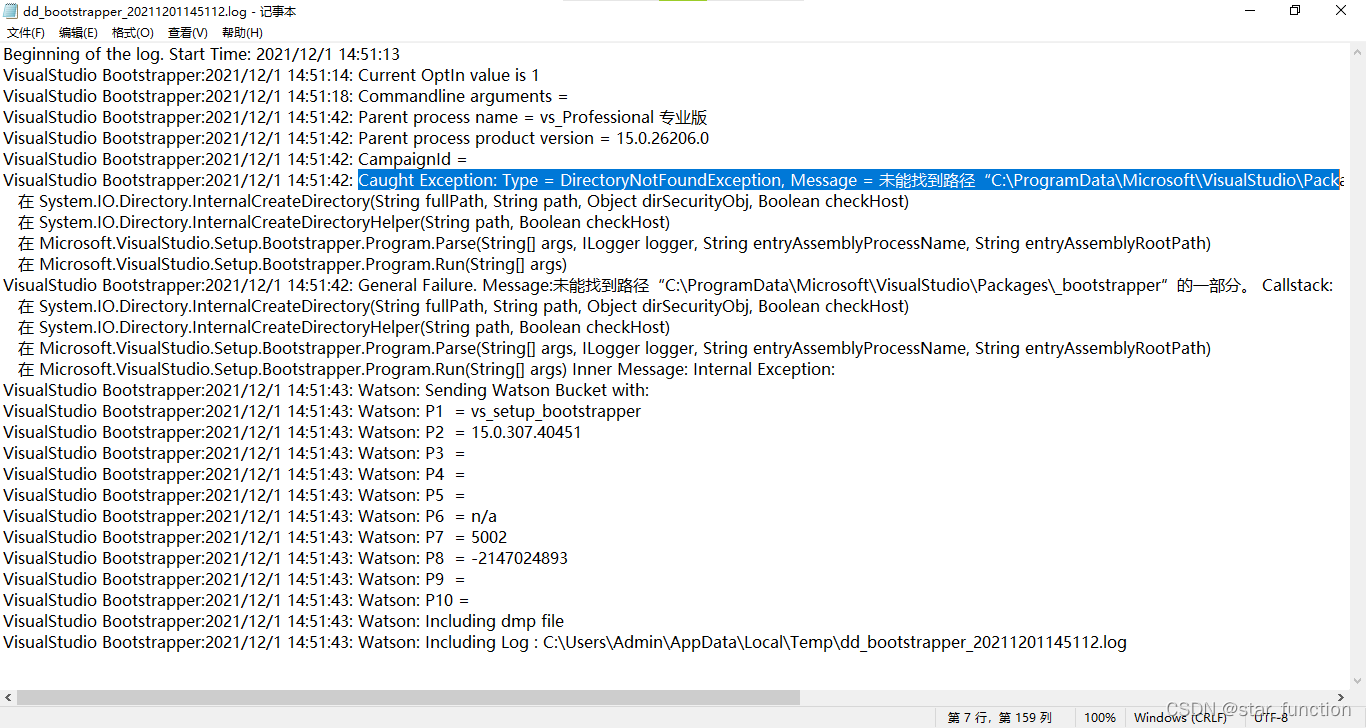The image size is (1366, 728).
Task: Click the 'Watson: P10 =' line
Action: [236, 600]
